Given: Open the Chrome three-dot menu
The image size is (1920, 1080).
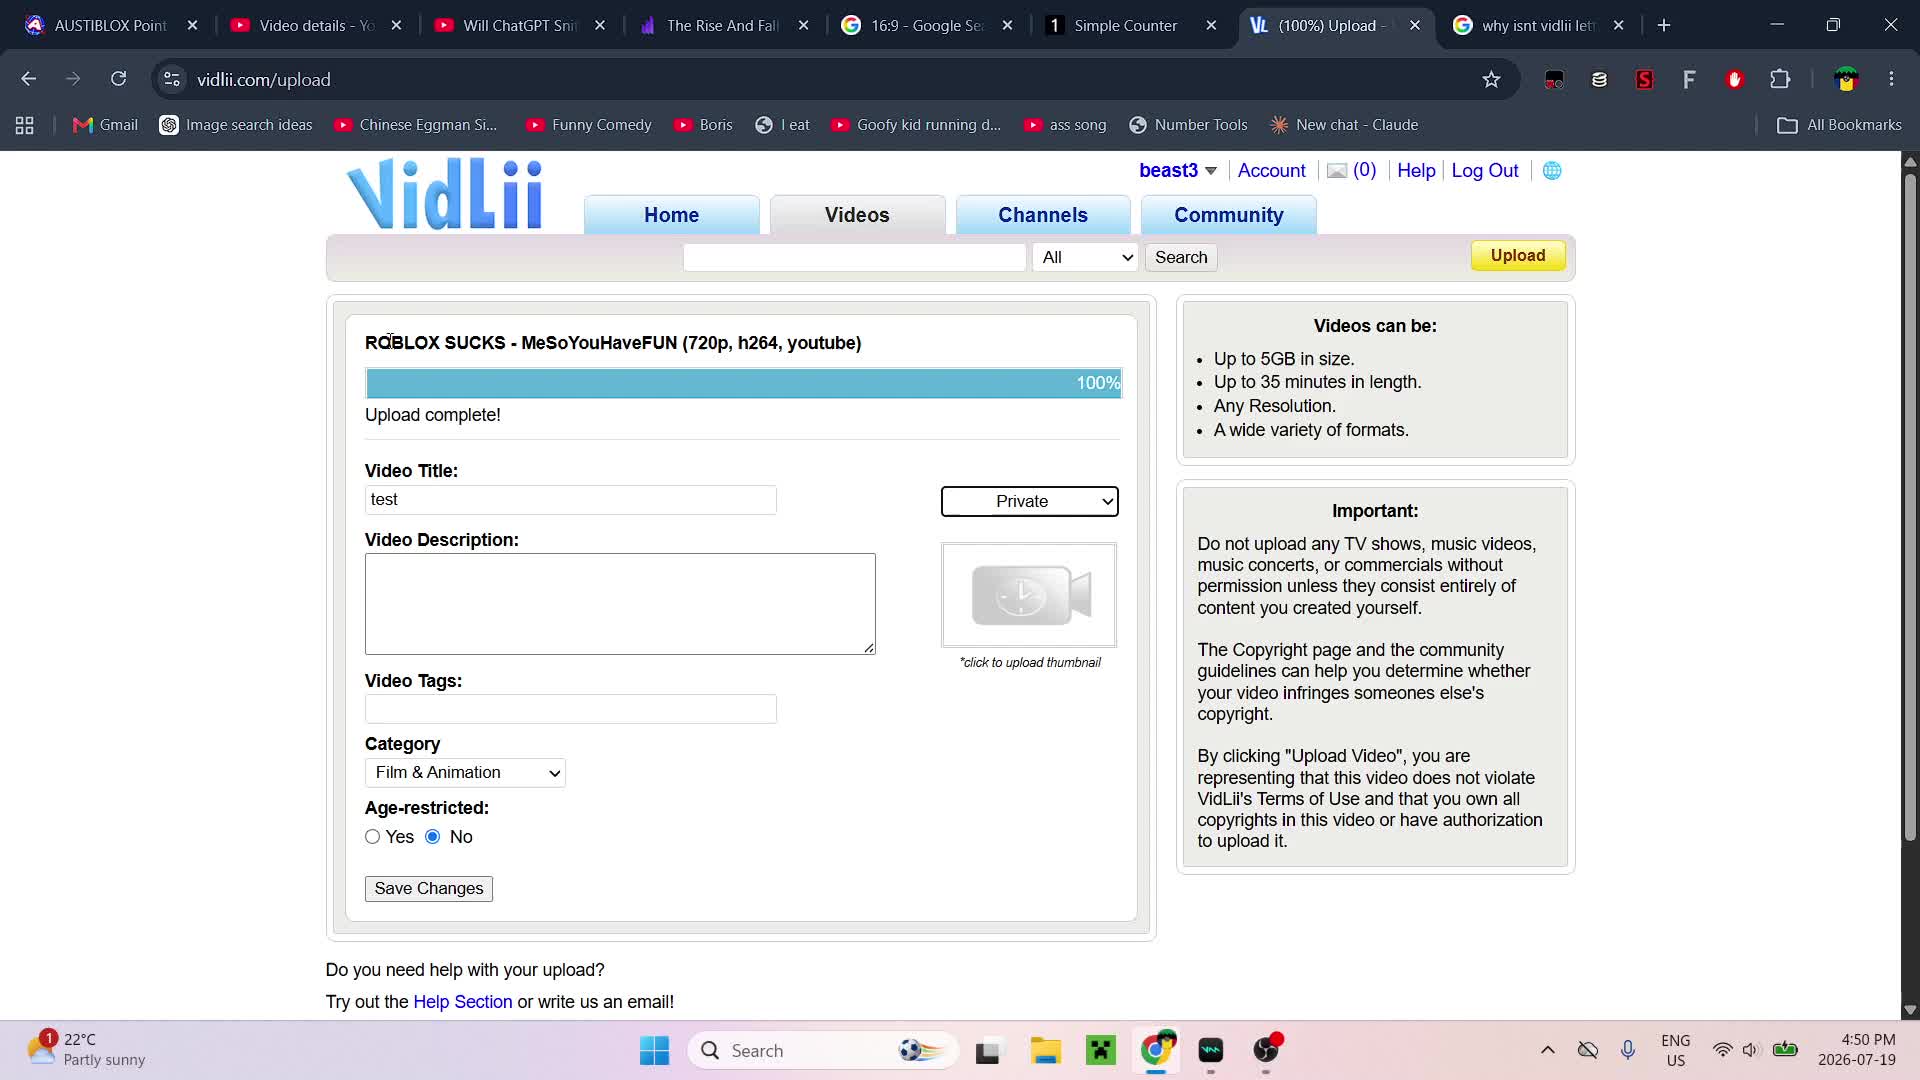Looking at the screenshot, I should (x=1891, y=79).
